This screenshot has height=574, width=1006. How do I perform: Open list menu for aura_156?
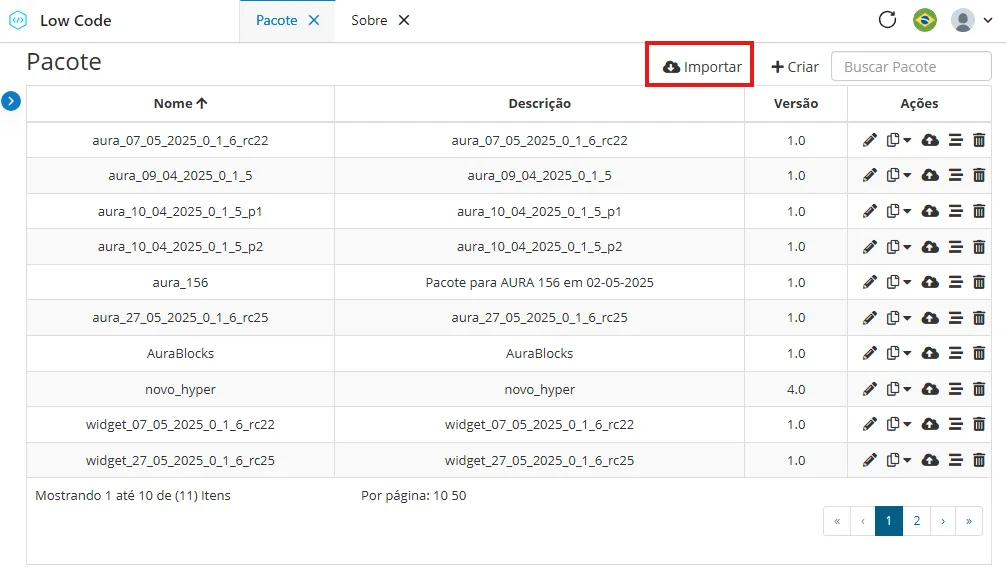(955, 282)
